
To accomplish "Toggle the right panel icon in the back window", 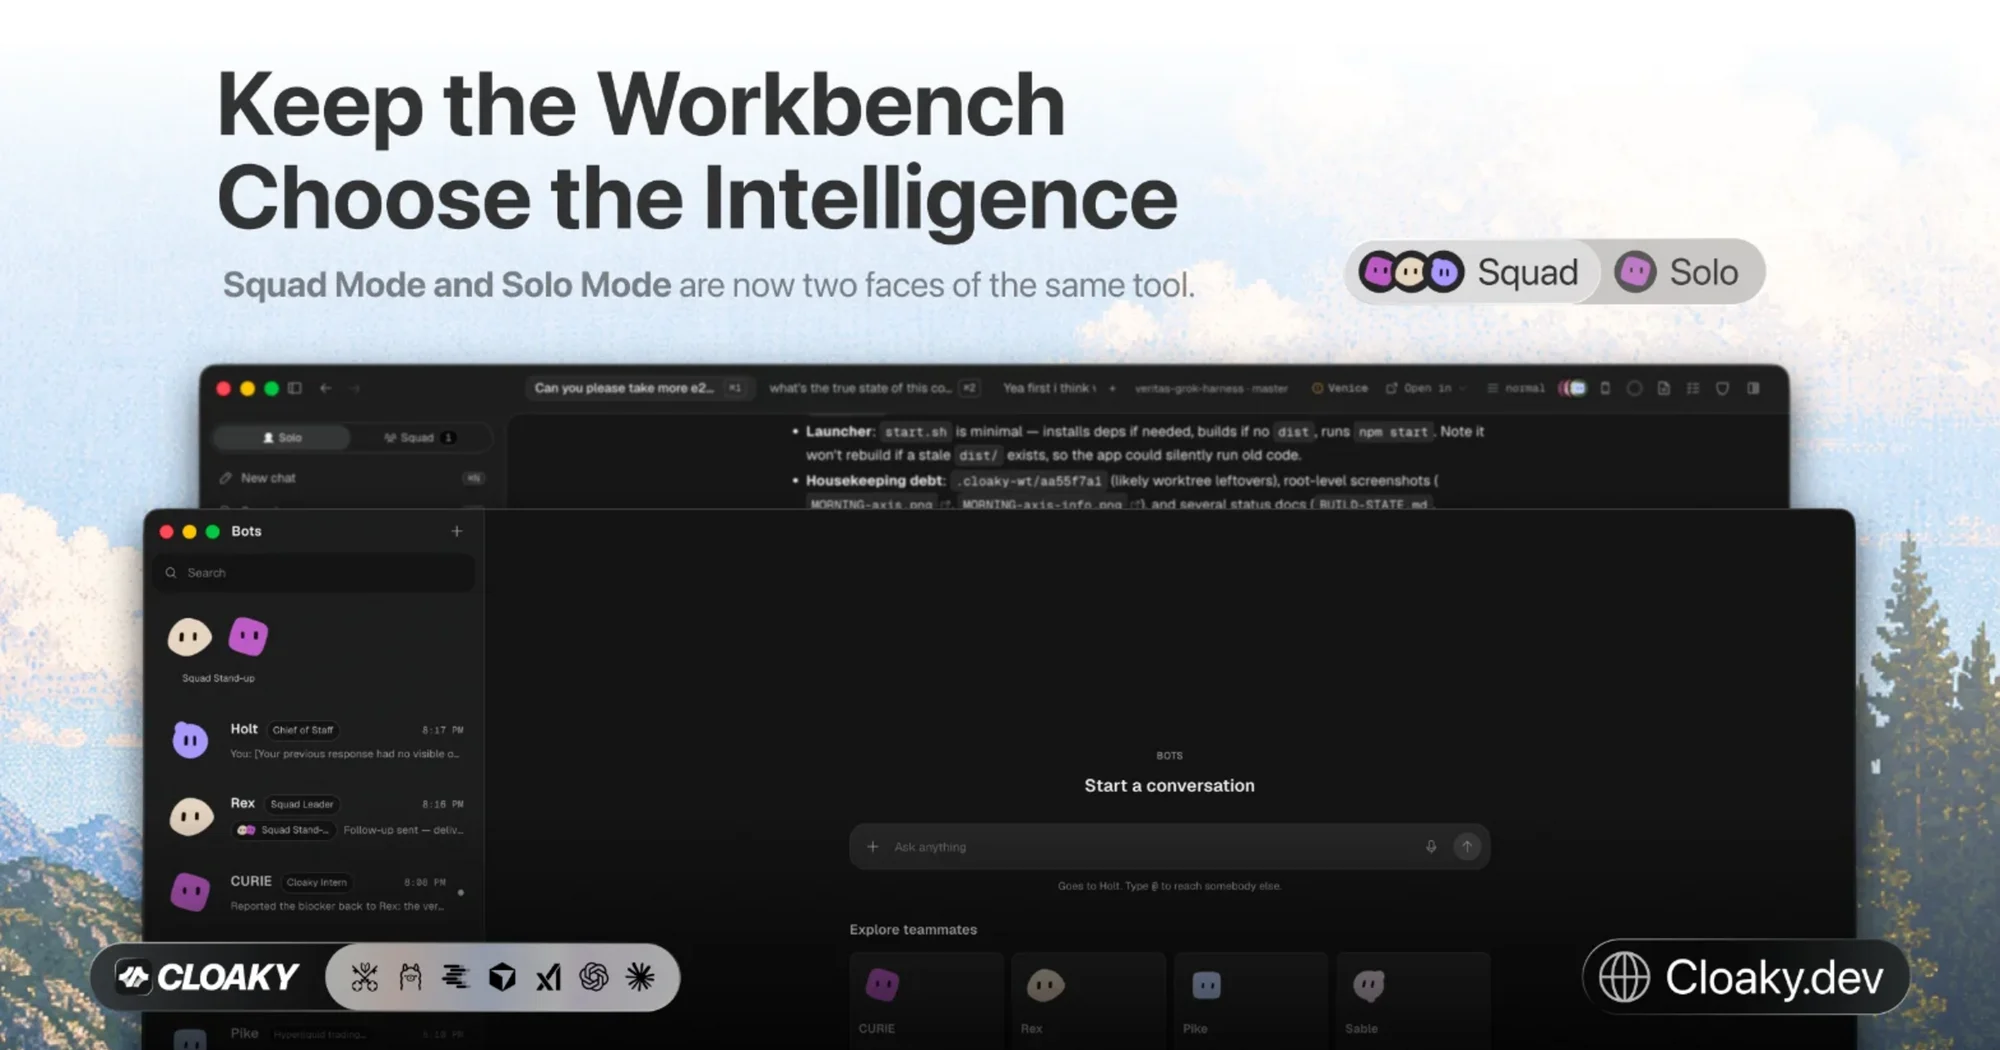I will 1753,388.
